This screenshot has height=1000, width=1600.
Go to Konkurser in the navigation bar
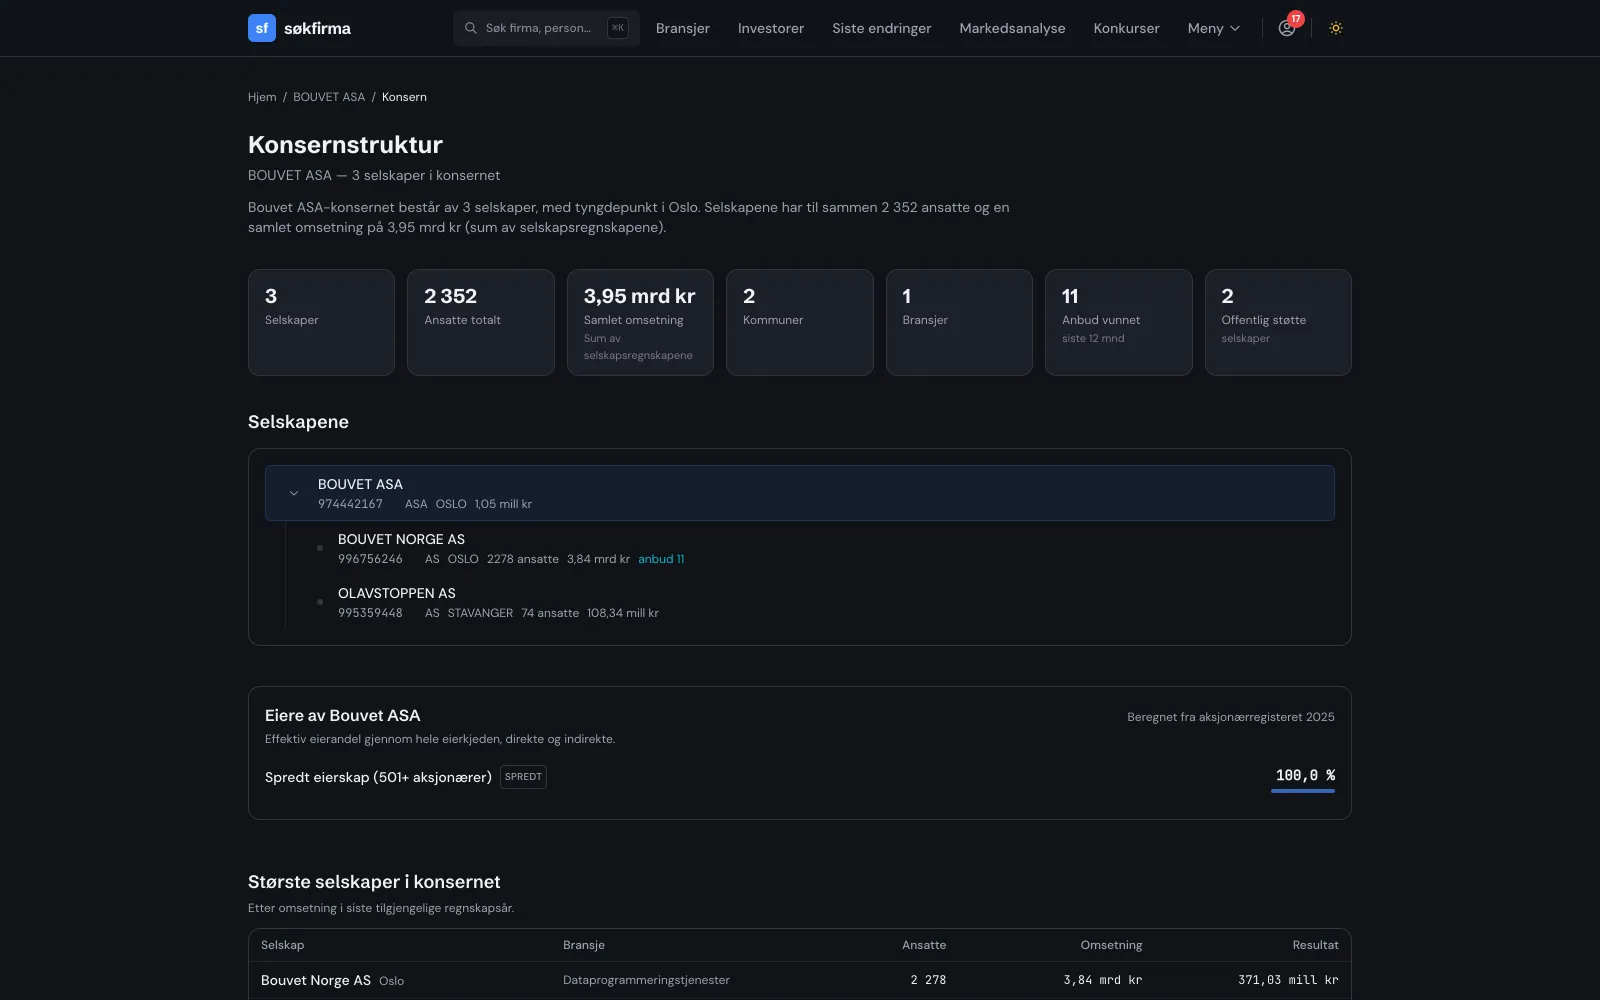coord(1127,28)
